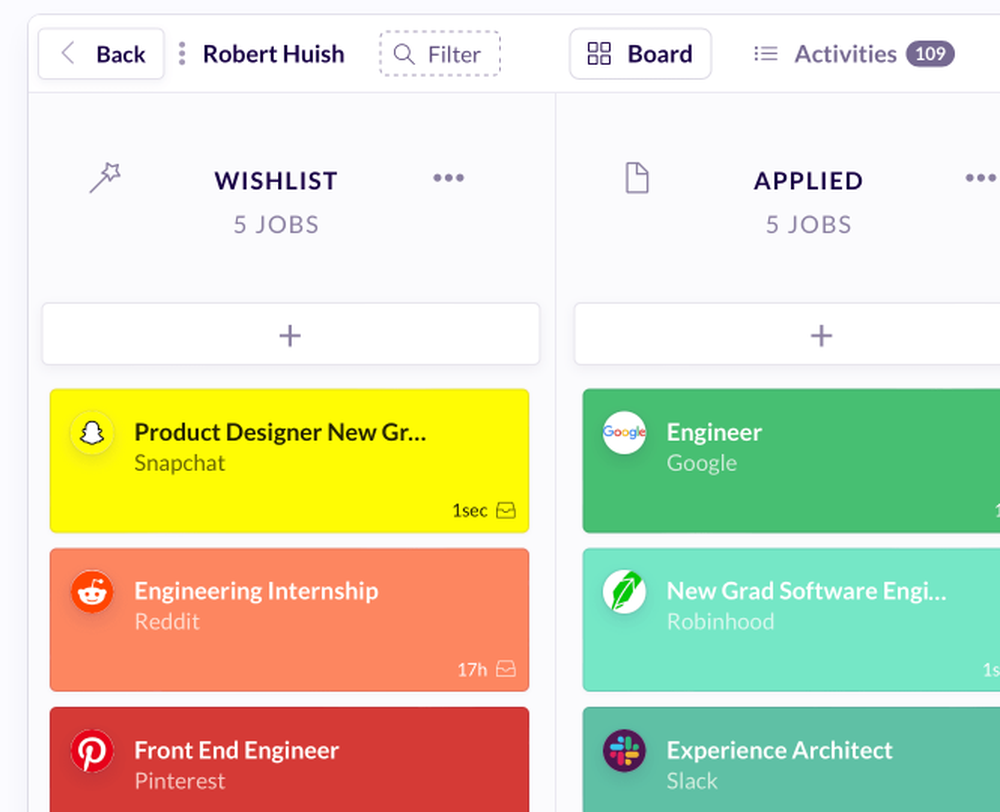The width and height of the screenshot is (1000, 812).
Task: Click the document icon above Applied column
Action: click(637, 177)
